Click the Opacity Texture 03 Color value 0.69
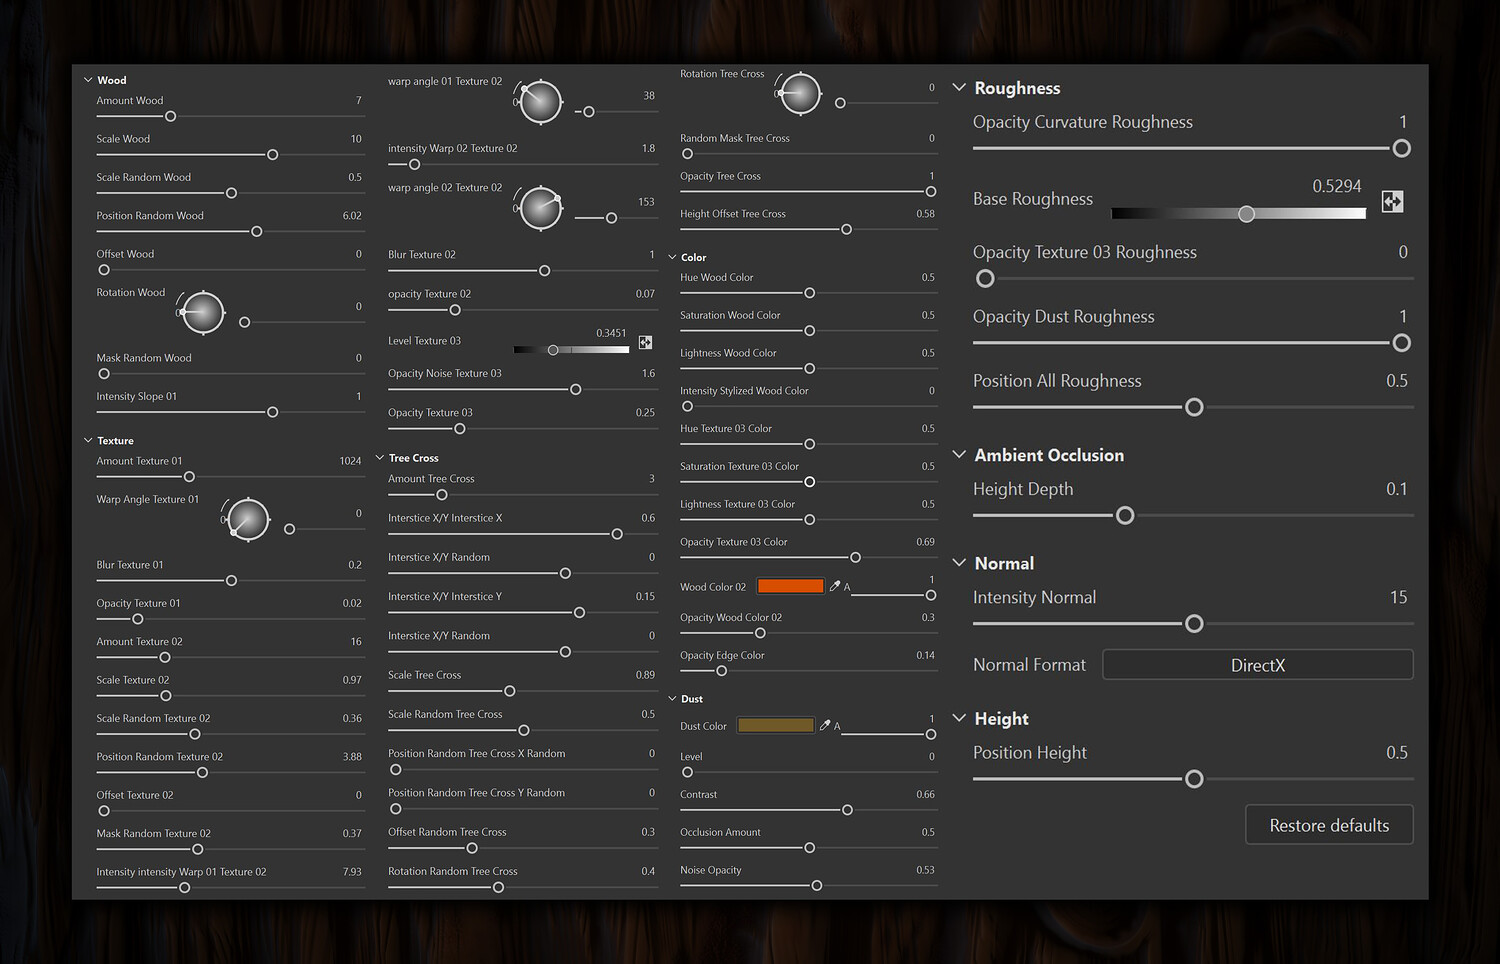1500x964 pixels. click(x=925, y=542)
